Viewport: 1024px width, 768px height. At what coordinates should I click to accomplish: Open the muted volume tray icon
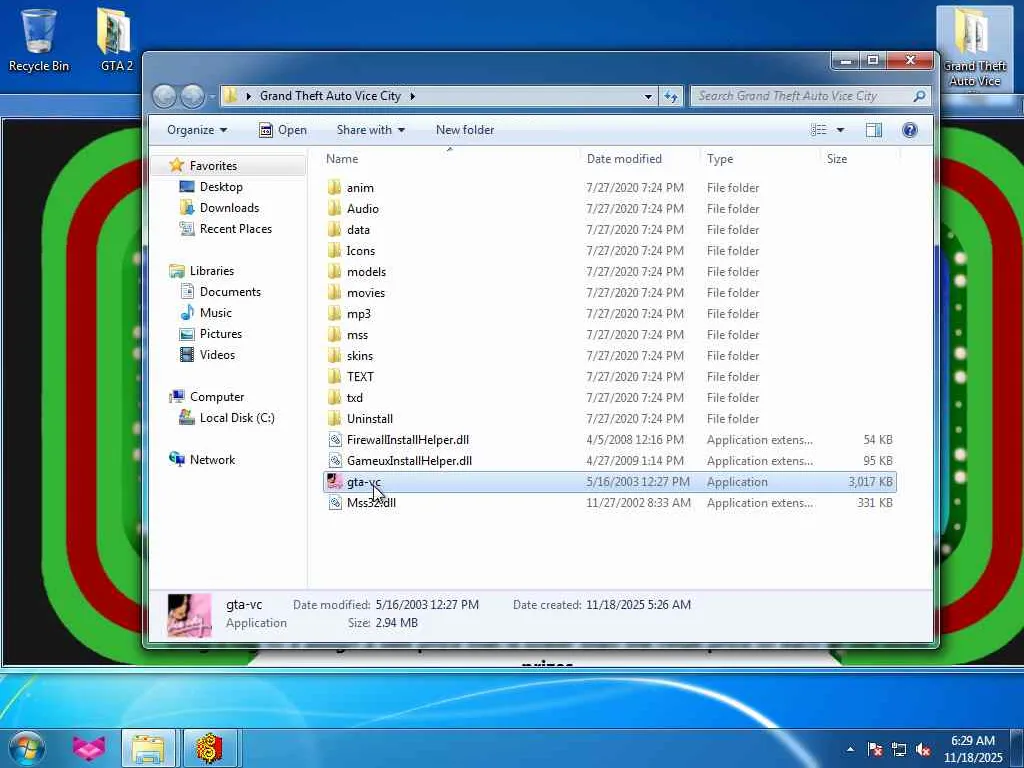tap(923, 750)
